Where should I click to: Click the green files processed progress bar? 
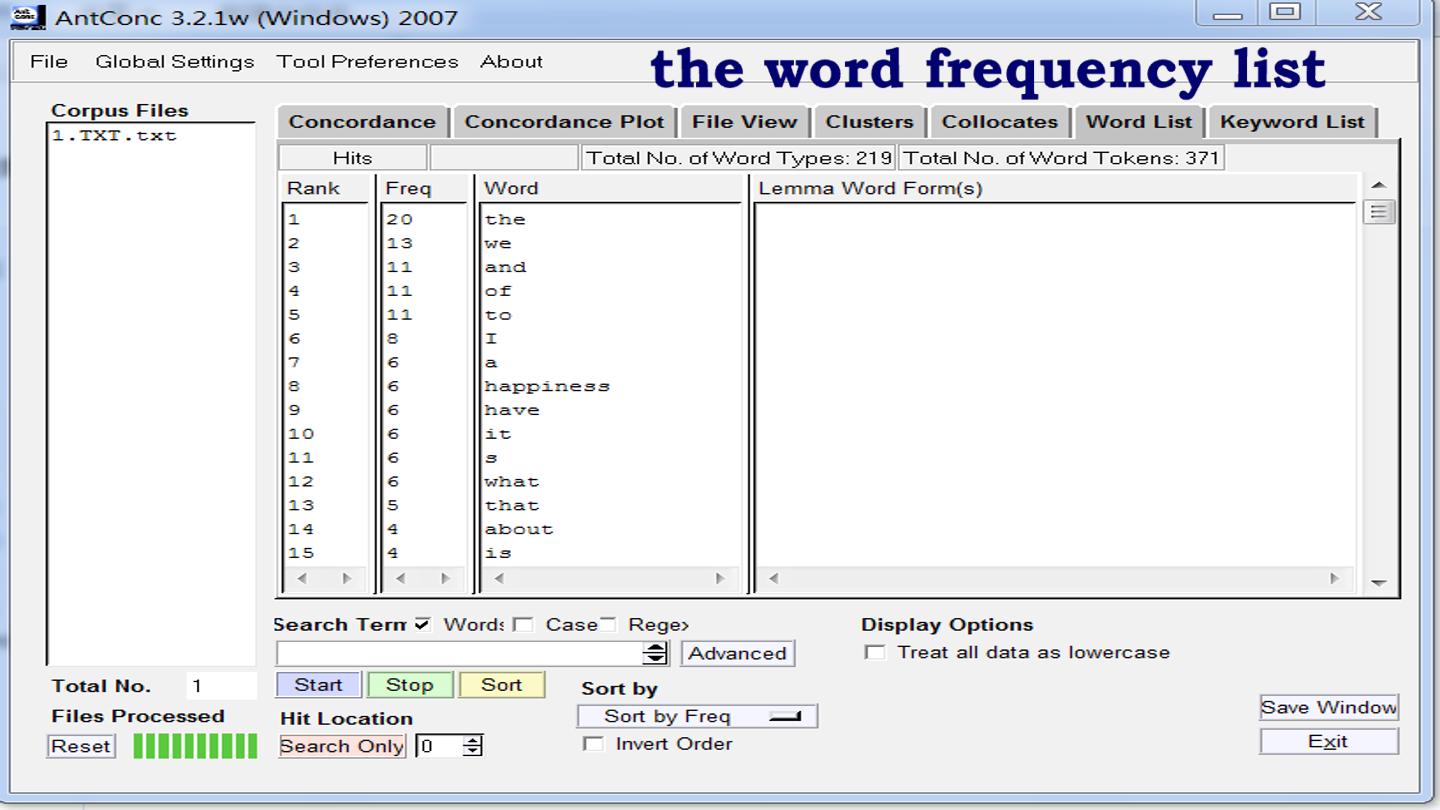coord(195,746)
